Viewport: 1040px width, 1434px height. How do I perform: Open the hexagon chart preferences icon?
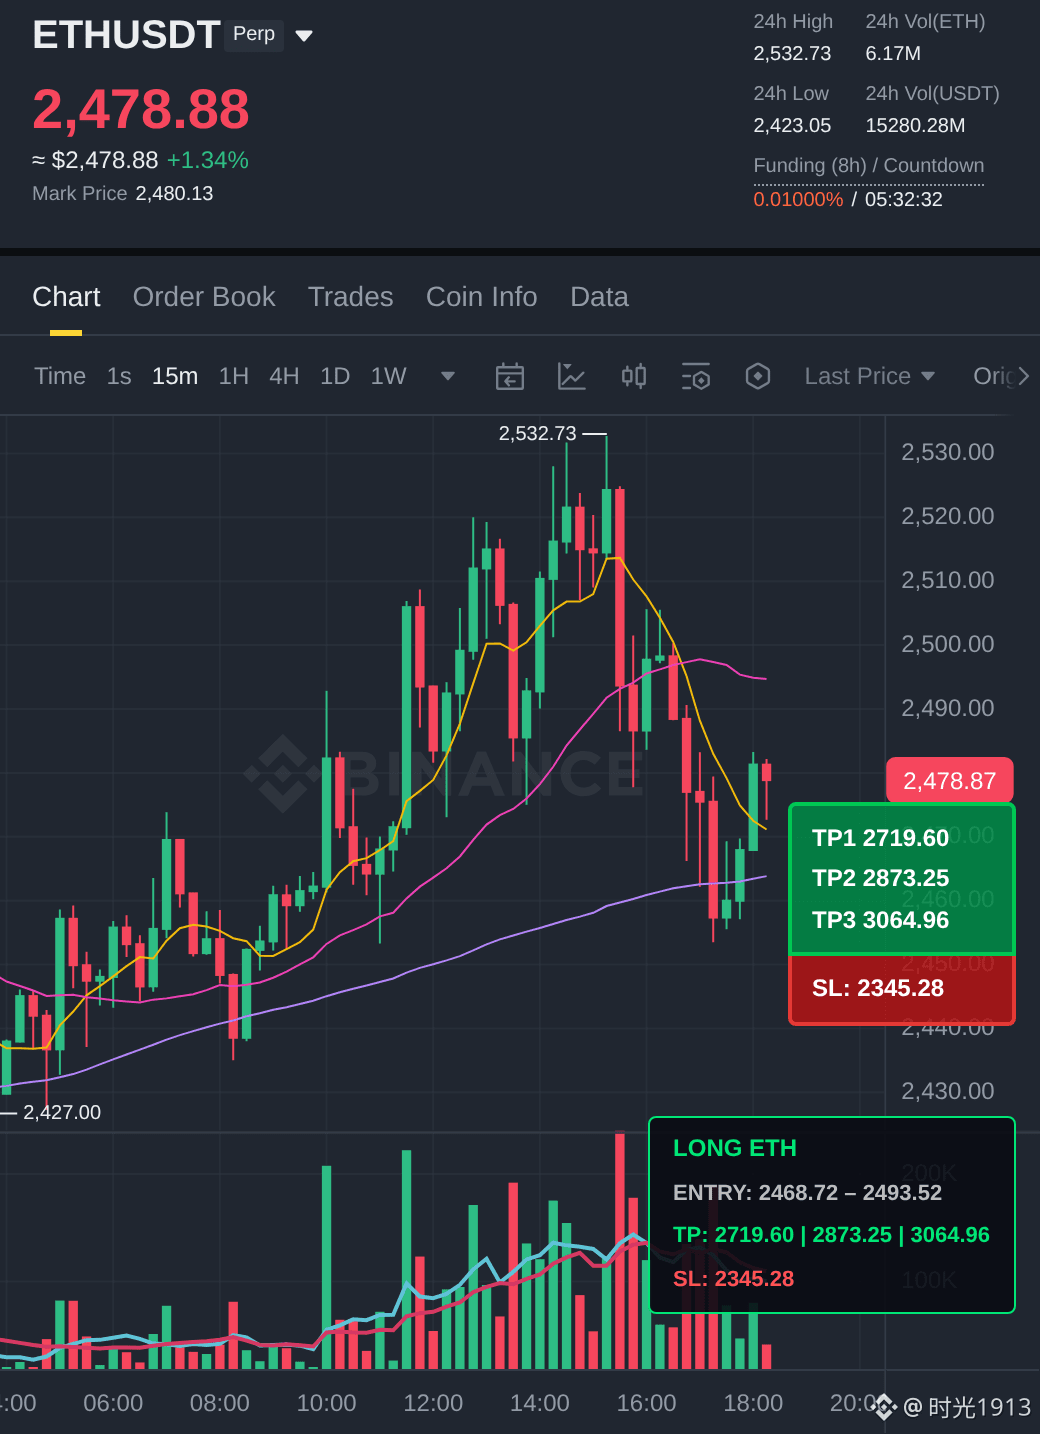point(758,376)
